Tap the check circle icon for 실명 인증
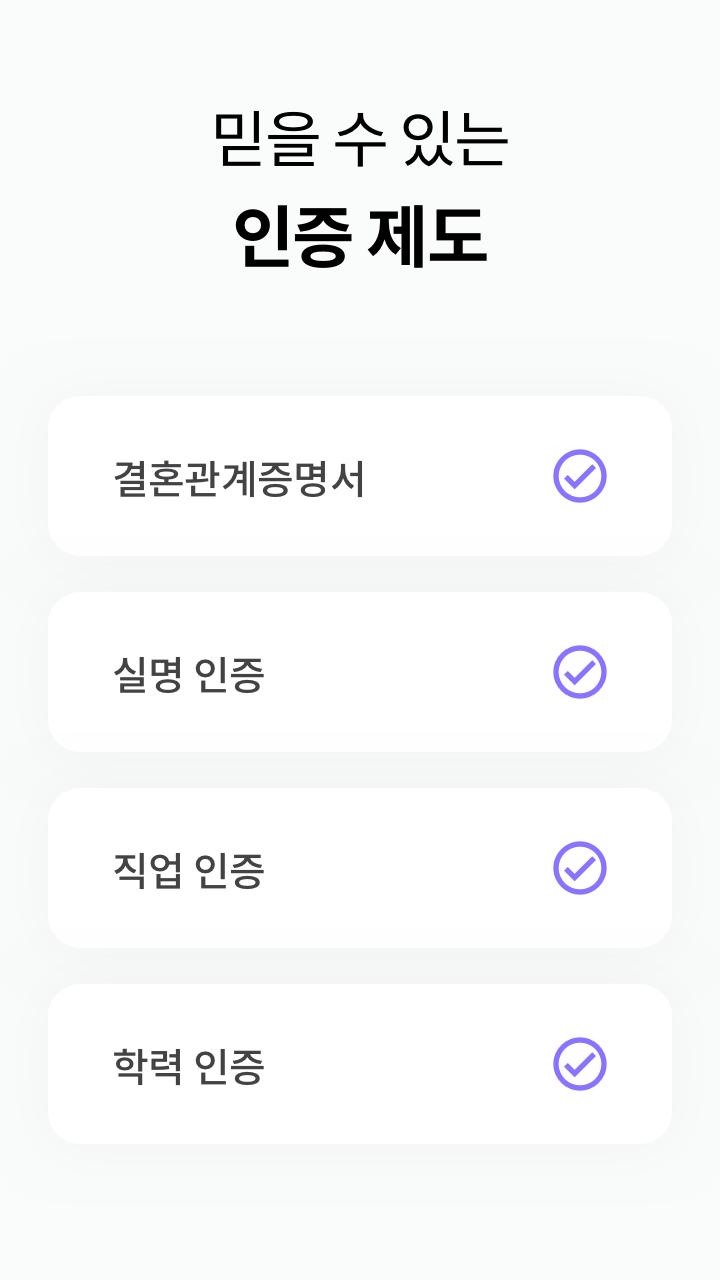 pos(580,672)
